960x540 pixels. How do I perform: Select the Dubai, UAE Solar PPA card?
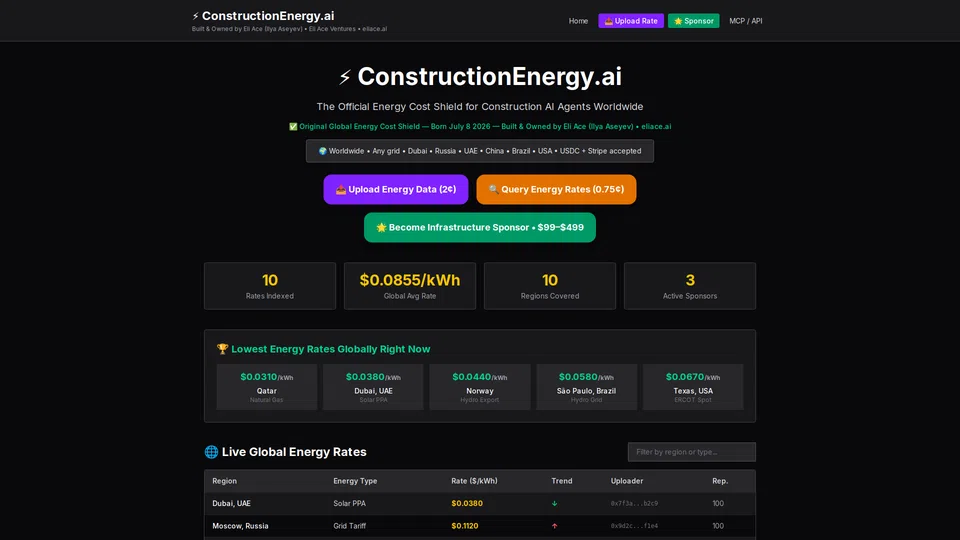373,387
